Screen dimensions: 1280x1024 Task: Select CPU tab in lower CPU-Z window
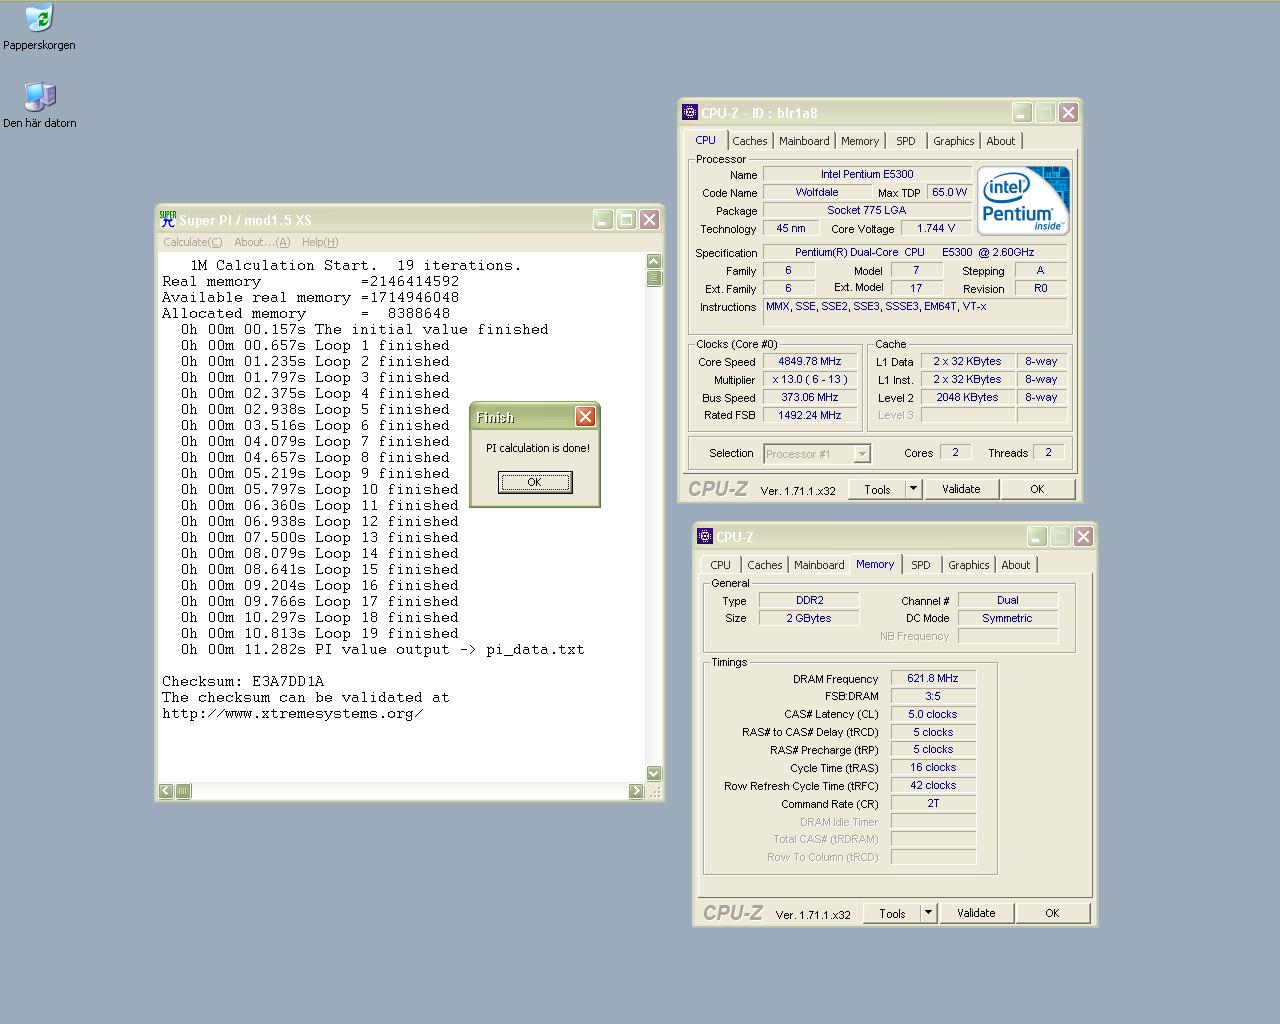tap(721, 565)
